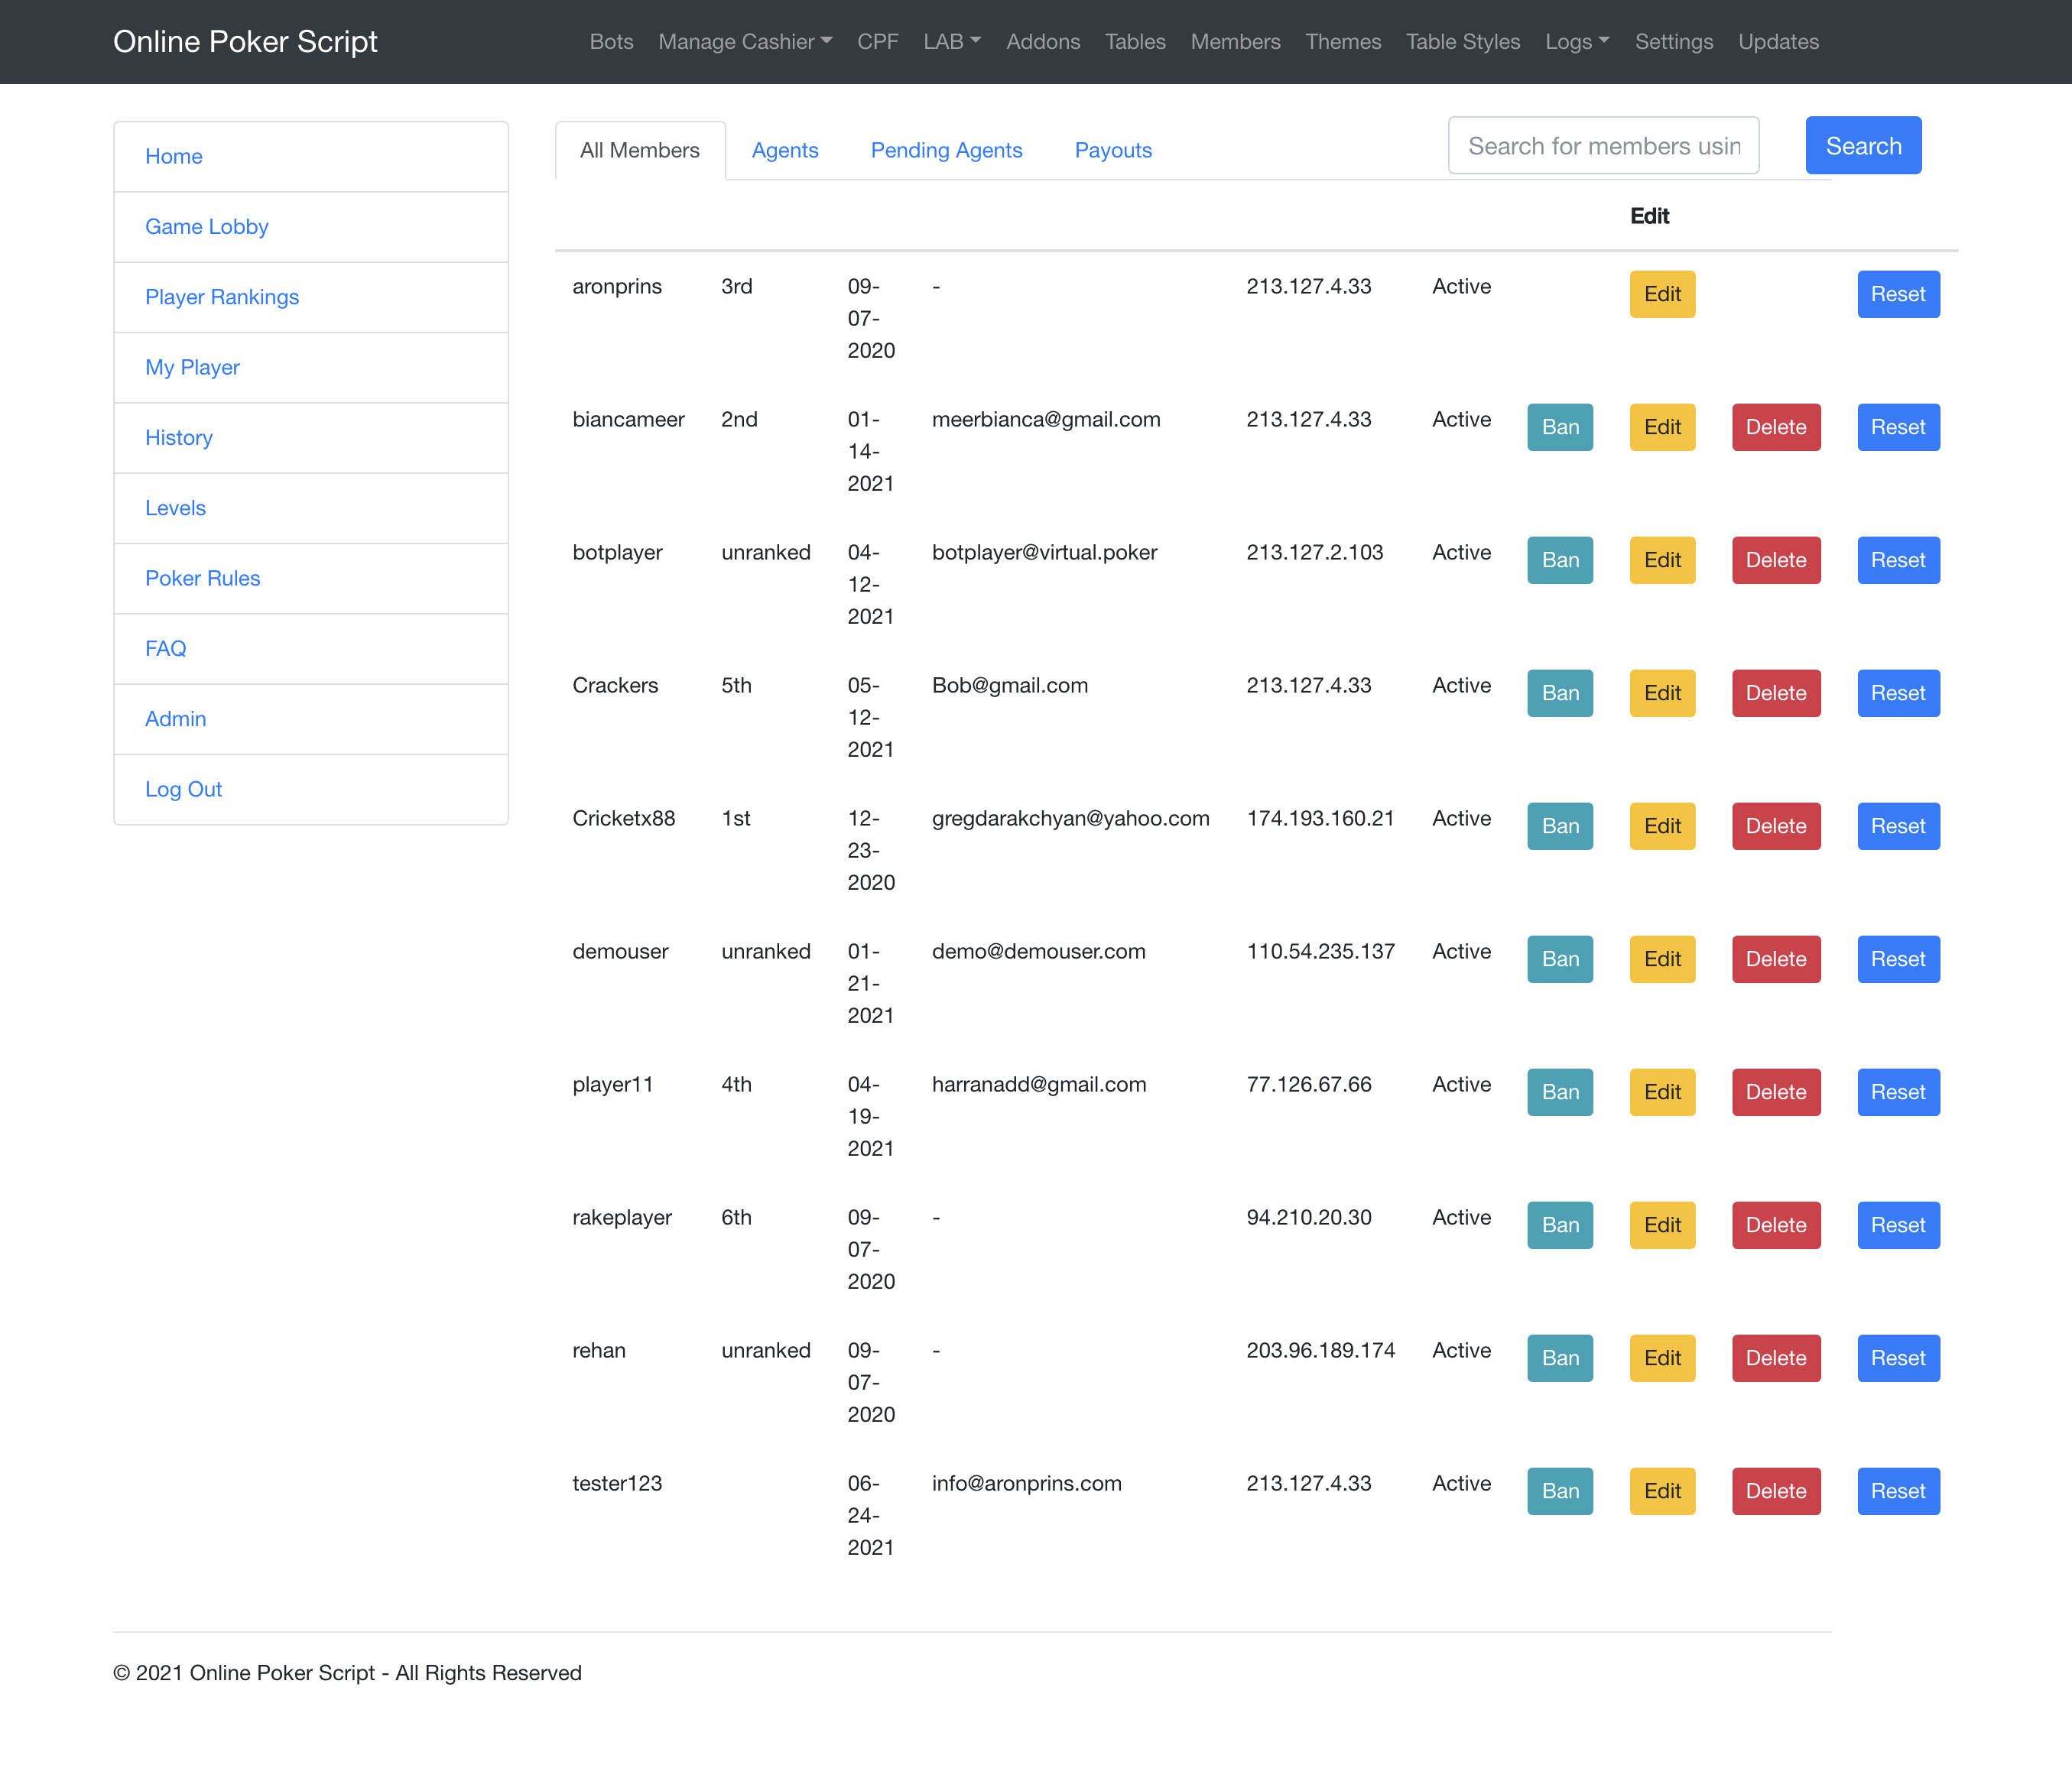Select the email gregdarakchyan@yahoo.com
This screenshot has height=1778, width=2072.
(x=1070, y=818)
